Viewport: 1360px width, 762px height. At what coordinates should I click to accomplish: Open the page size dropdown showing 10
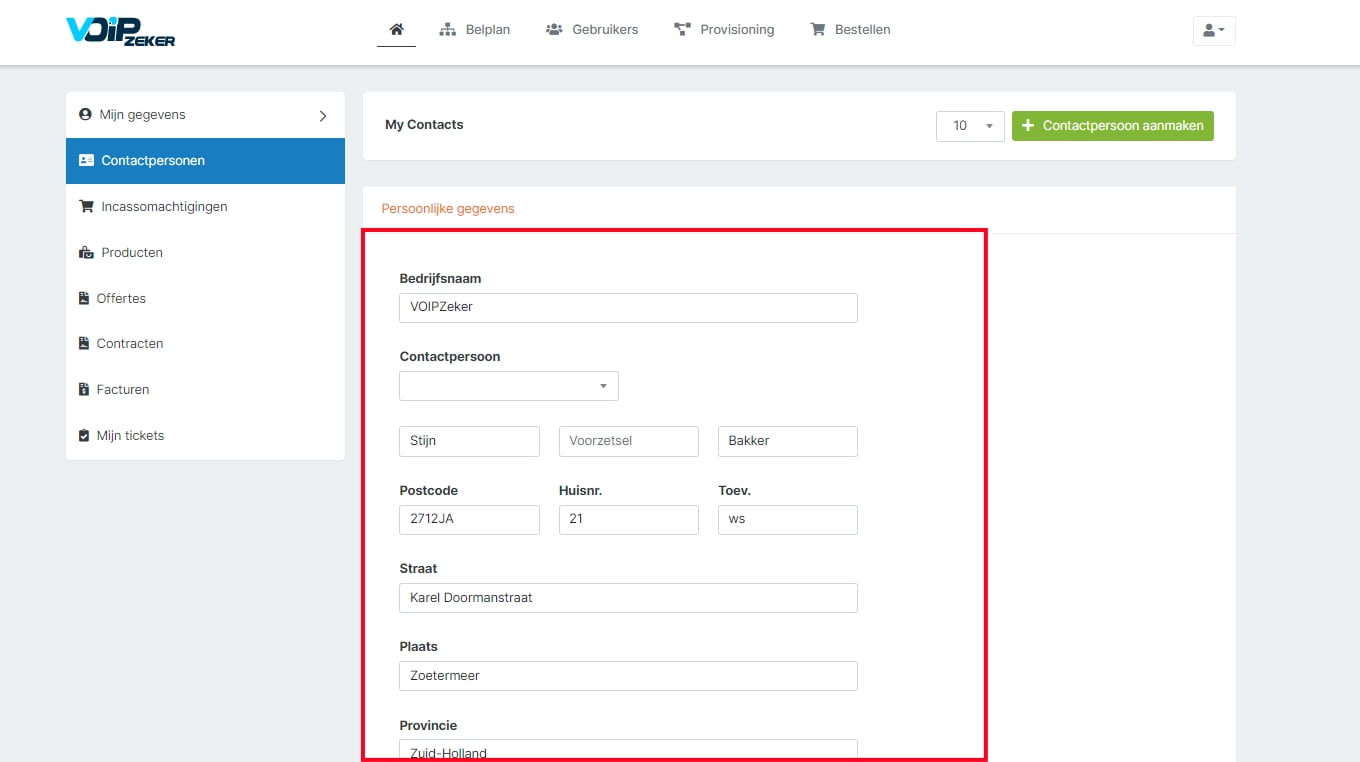point(970,126)
